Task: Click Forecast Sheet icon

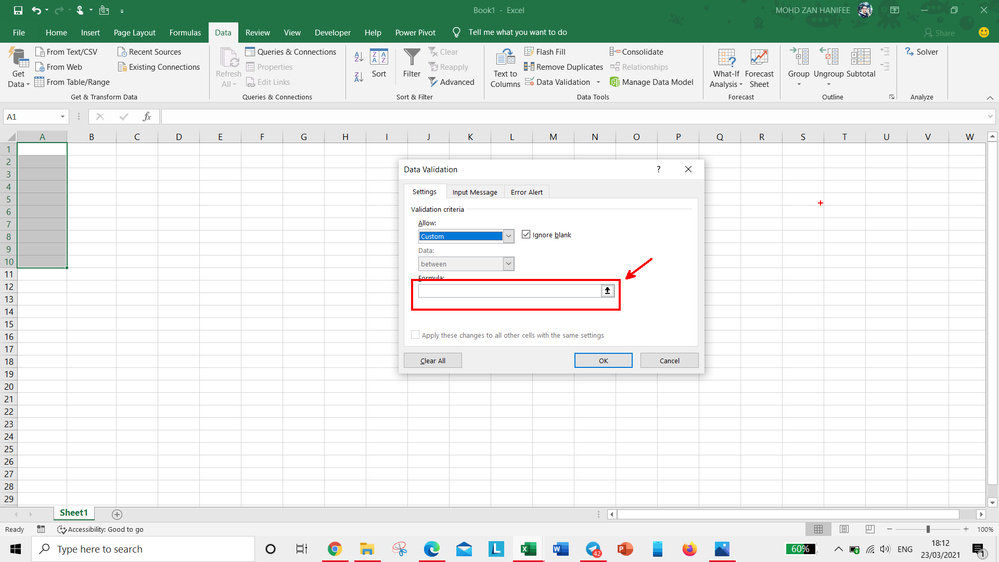Action: [759, 68]
